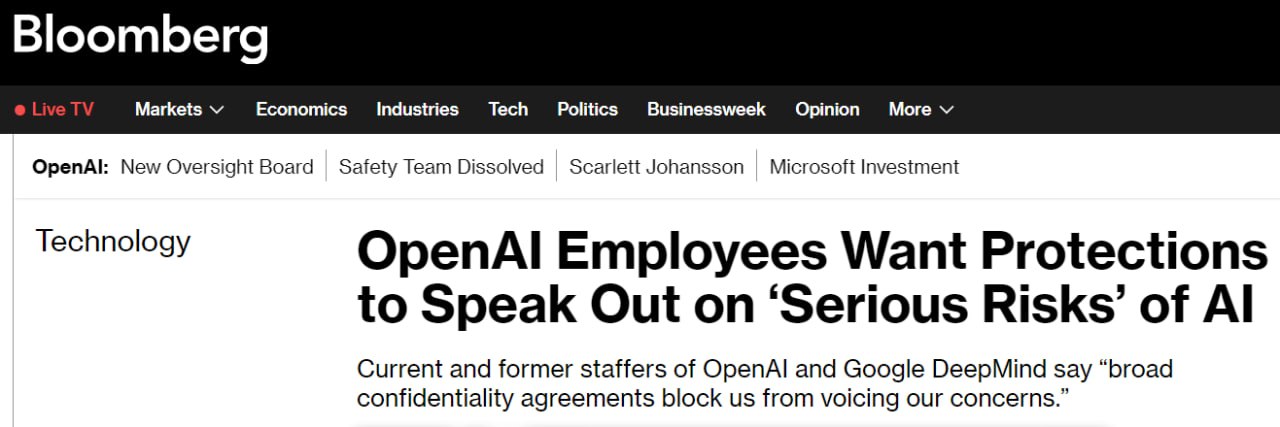The image size is (1280, 427).
Task: Open the Industries menu item
Action: 417,110
